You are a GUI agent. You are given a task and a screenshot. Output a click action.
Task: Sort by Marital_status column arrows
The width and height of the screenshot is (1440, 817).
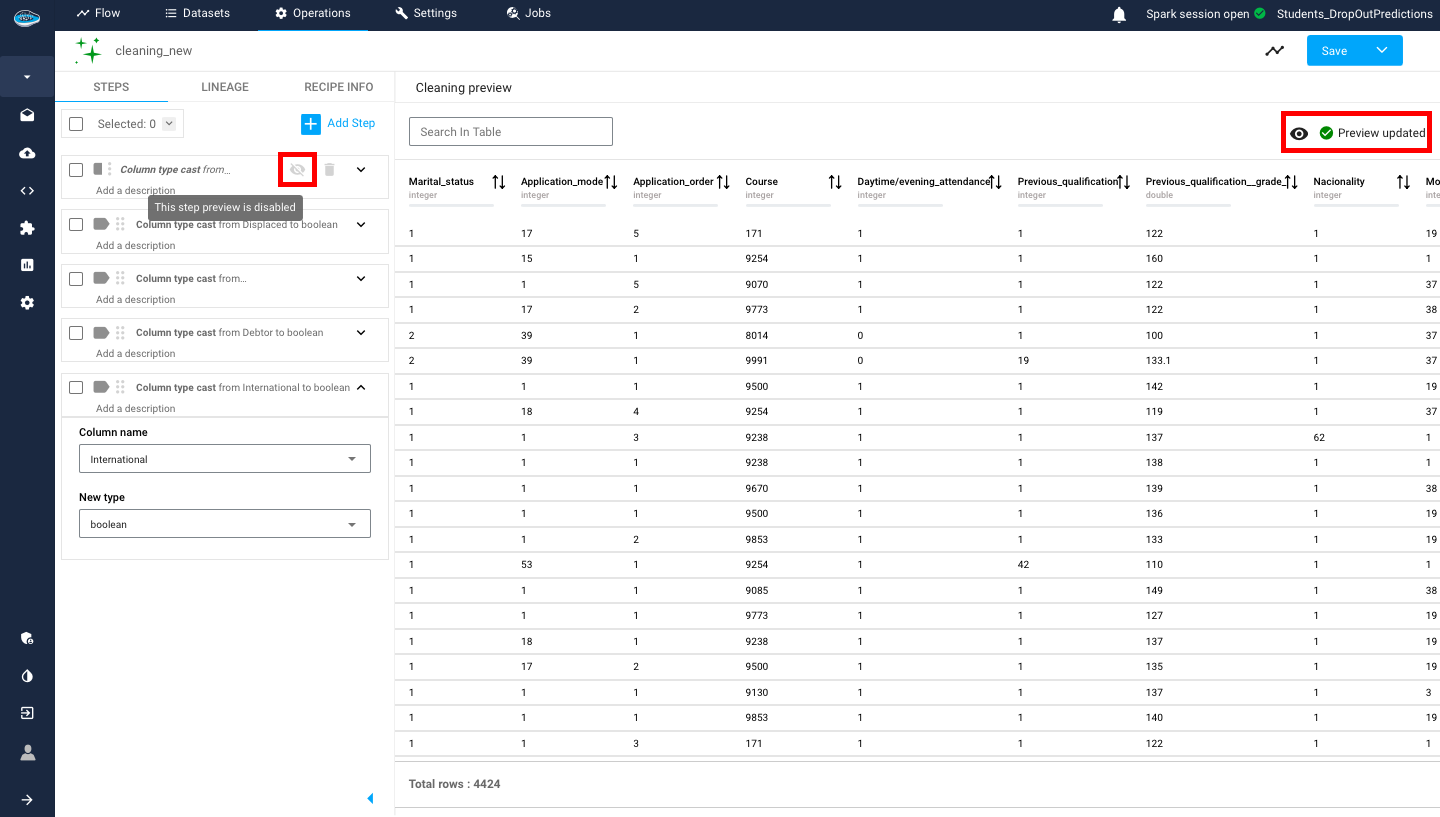[498, 182]
